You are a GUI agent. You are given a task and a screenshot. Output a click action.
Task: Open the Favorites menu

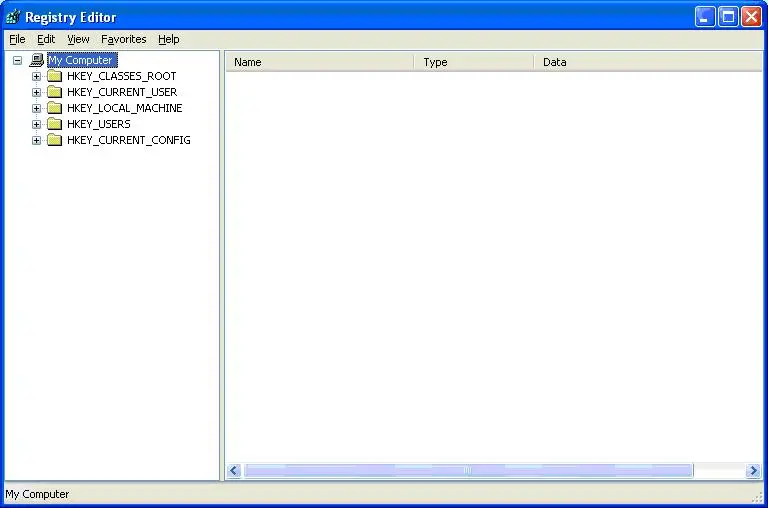[123, 39]
